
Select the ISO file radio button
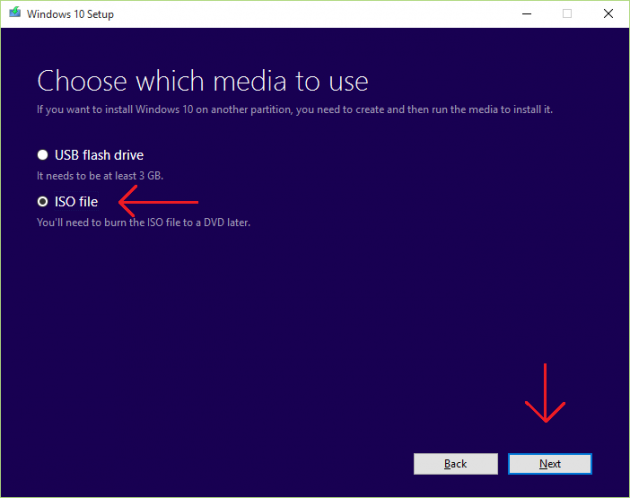point(42,201)
